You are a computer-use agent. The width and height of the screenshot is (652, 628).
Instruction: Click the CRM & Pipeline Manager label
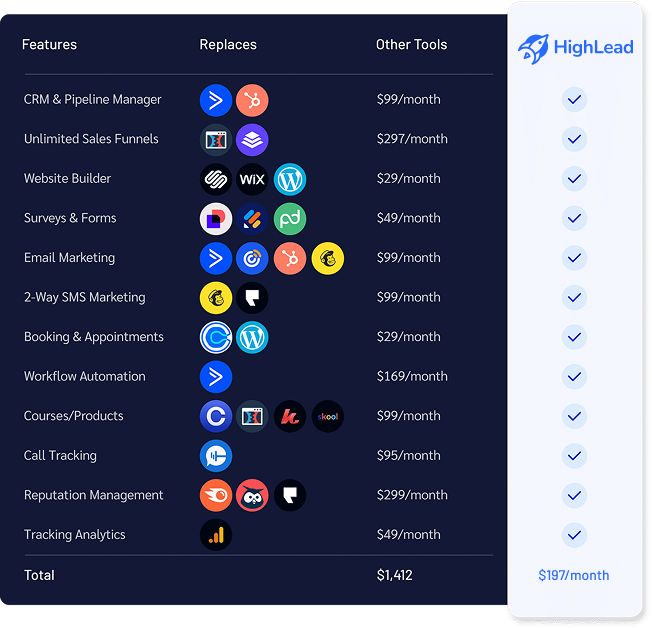click(92, 99)
